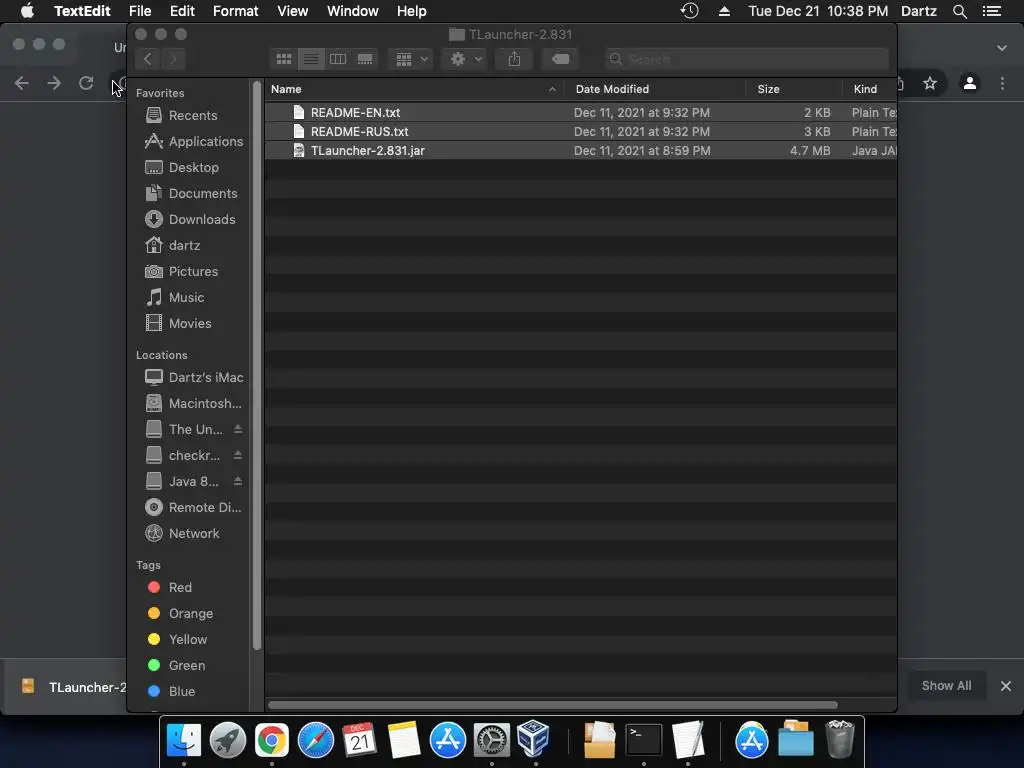Switch Finder to list view
Viewport: 1024px width, 768px height.
tap(311, 59)
